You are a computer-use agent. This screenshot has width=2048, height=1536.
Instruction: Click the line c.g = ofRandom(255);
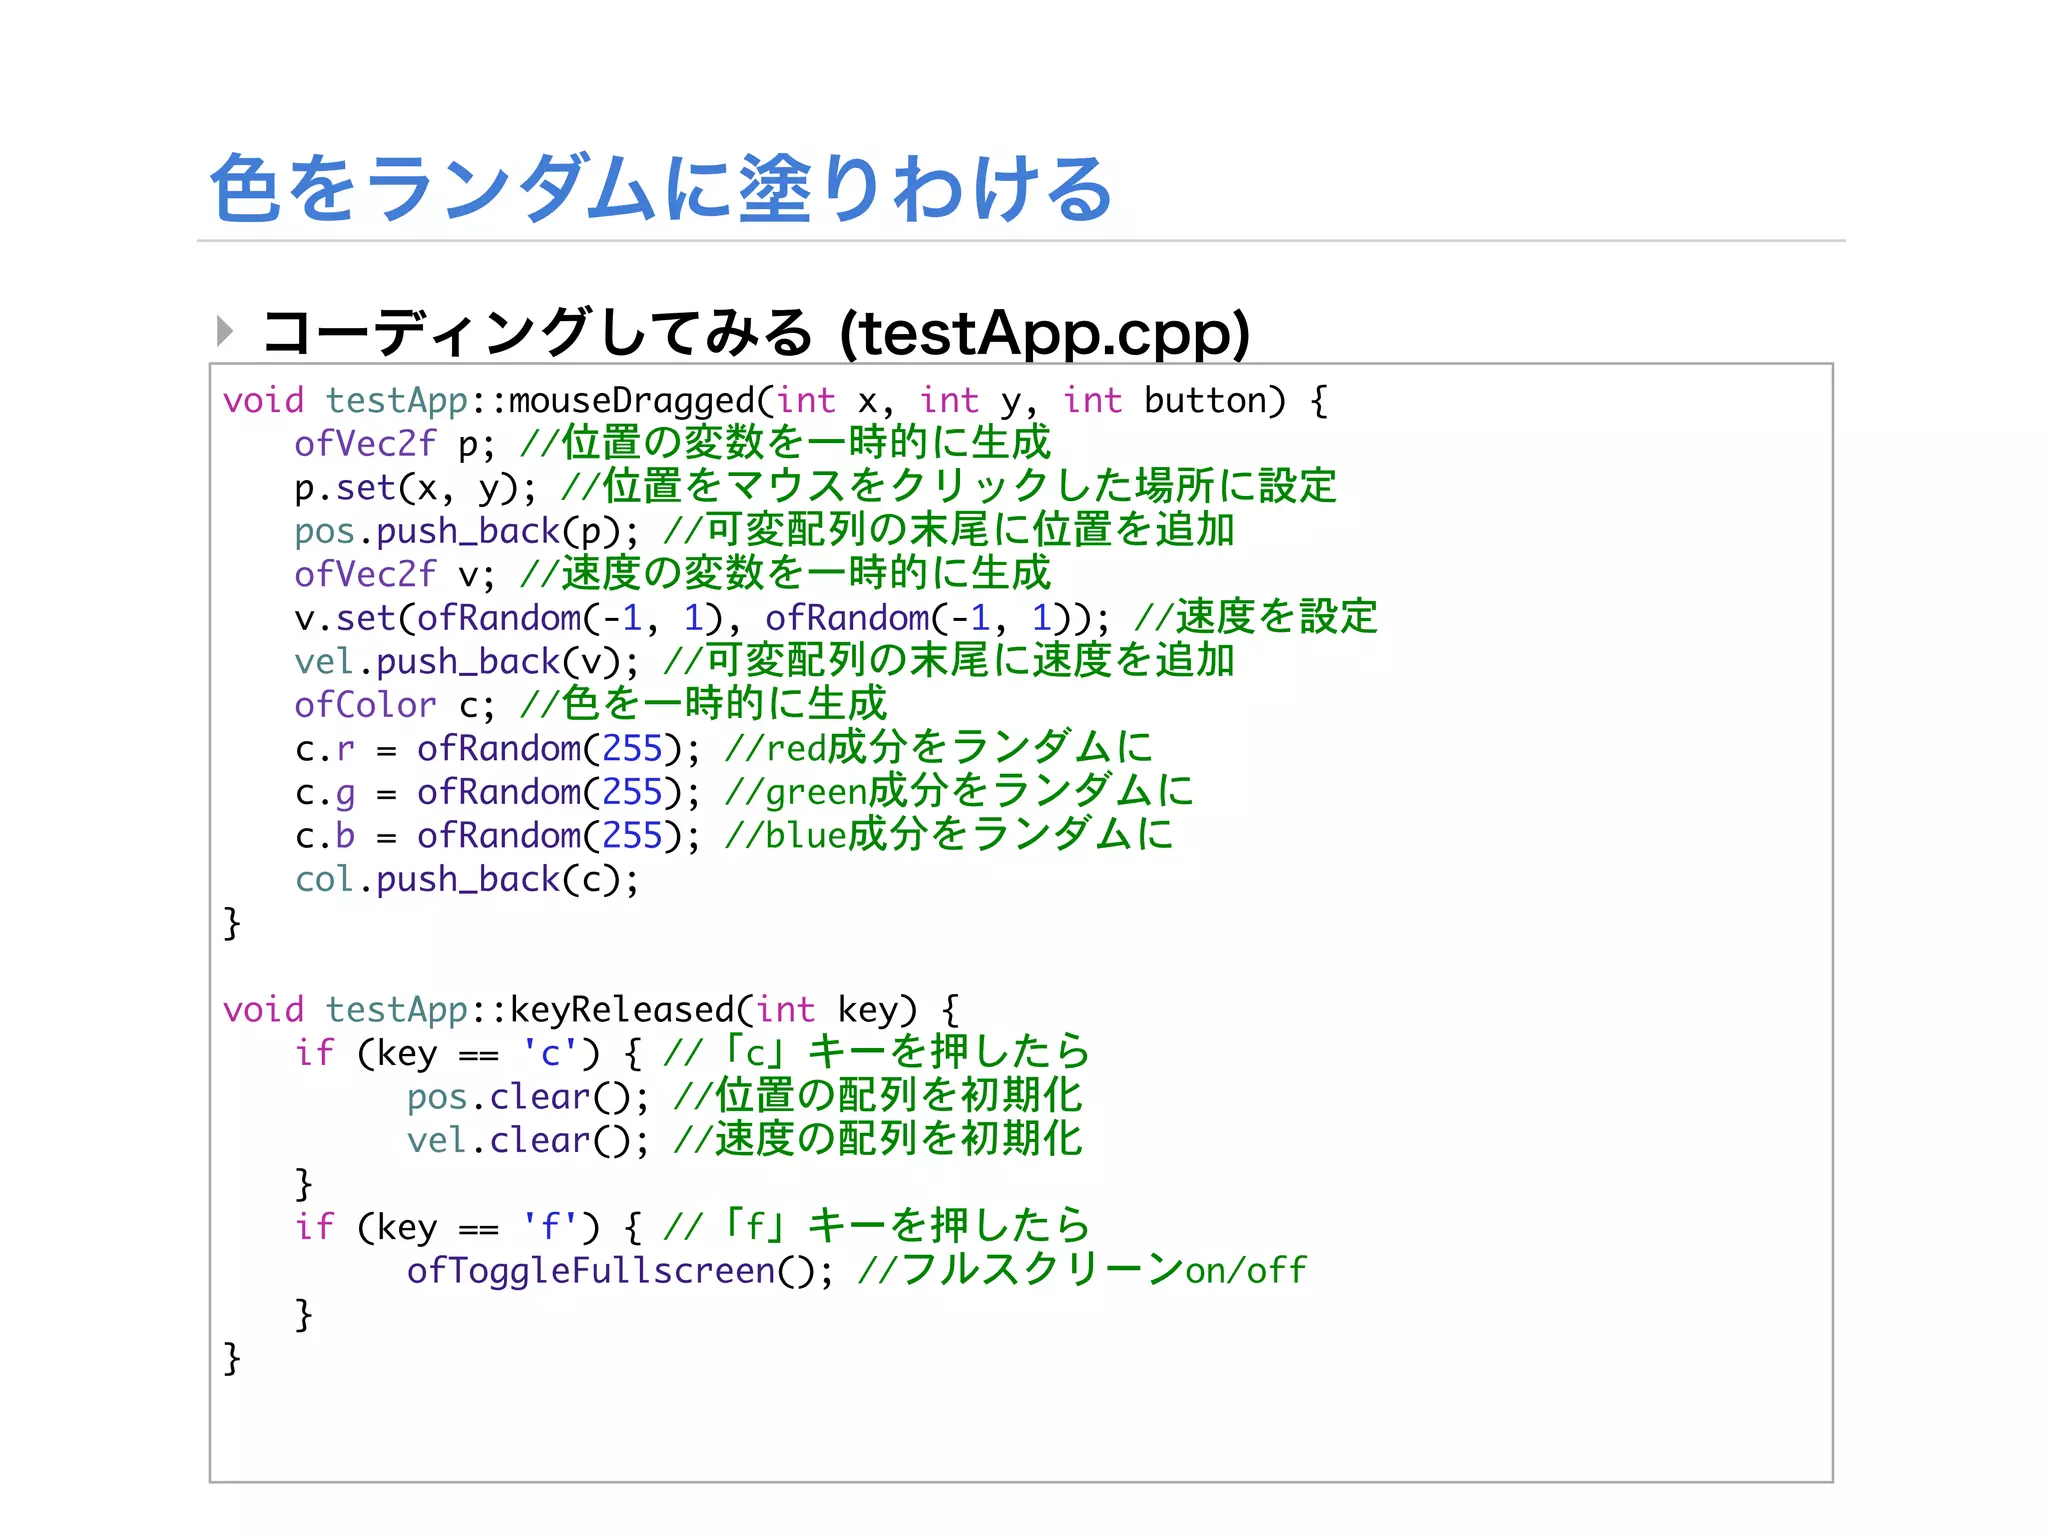744,791
